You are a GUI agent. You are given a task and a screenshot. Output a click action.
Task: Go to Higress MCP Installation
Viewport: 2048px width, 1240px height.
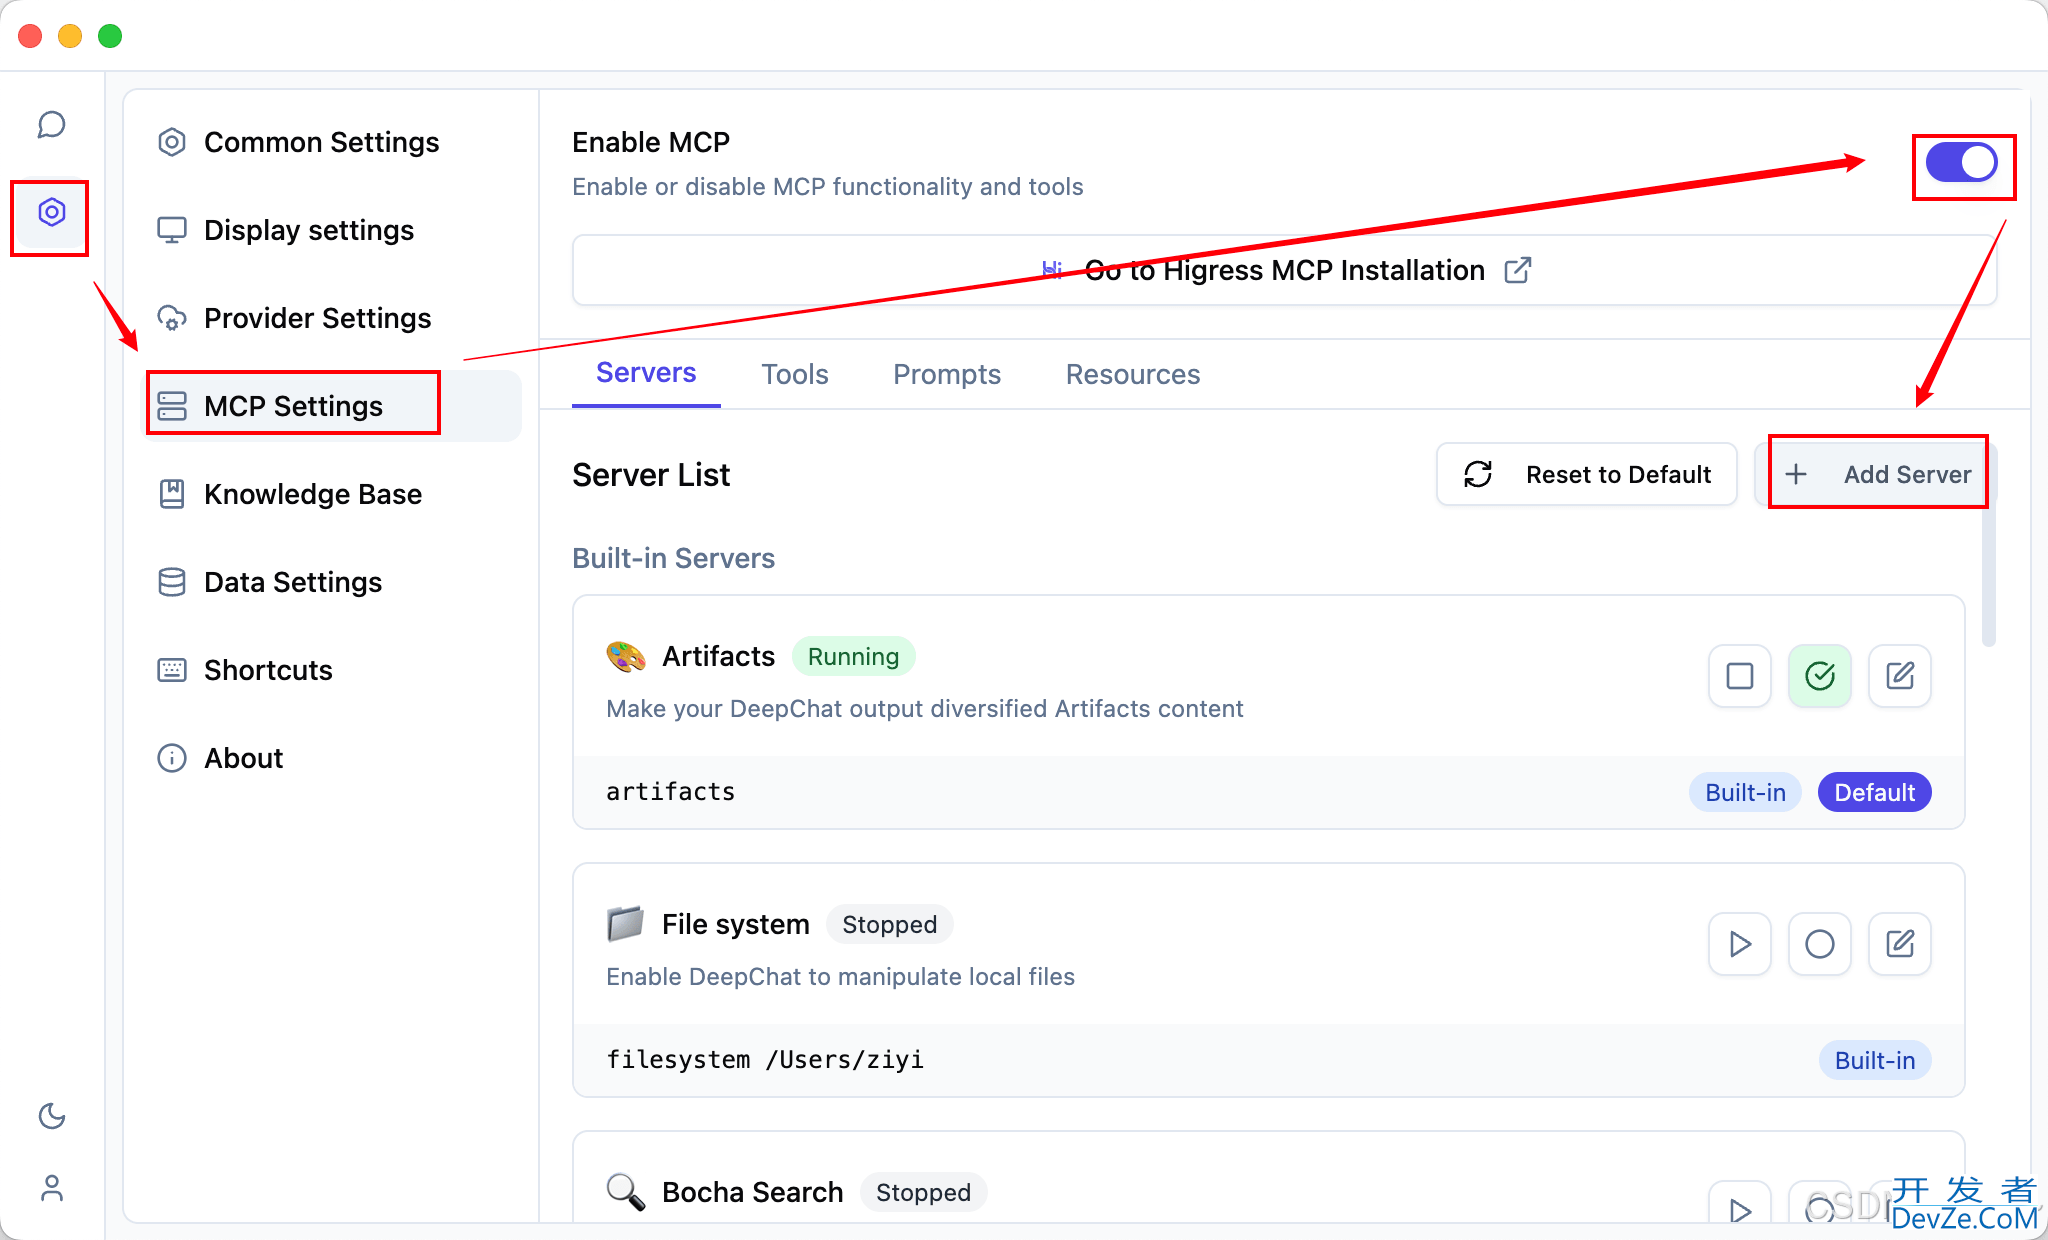[x=1285, y=270]
